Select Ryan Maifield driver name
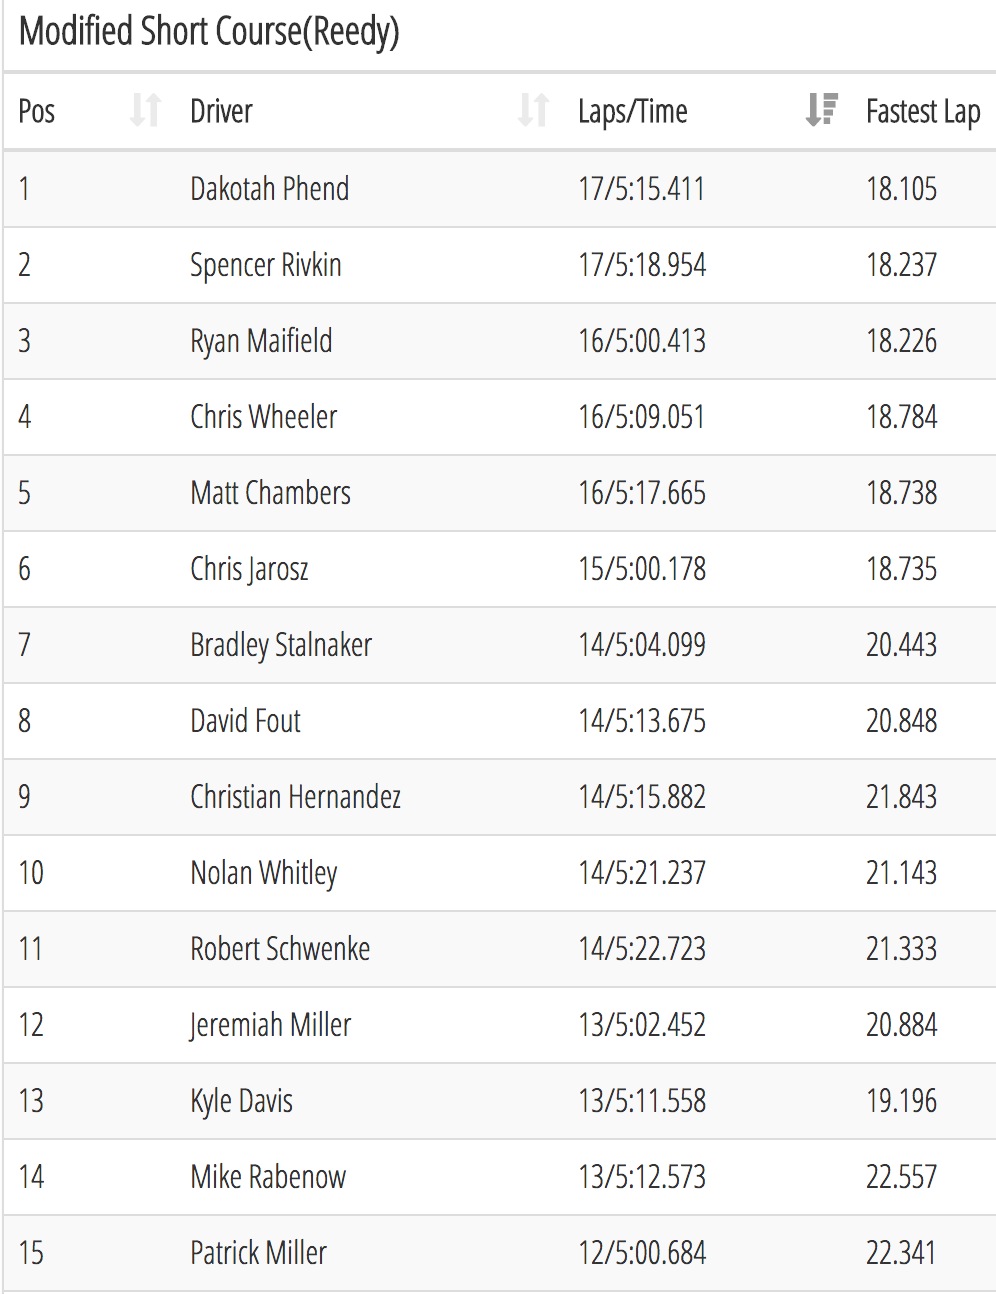The height and width of the screenshot is (1294, 996). (x=261, y=341)
